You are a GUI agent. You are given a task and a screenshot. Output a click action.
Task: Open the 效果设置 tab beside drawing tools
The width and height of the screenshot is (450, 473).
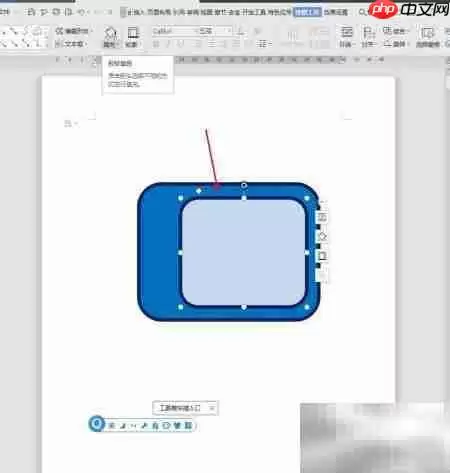tap(336, 12)
